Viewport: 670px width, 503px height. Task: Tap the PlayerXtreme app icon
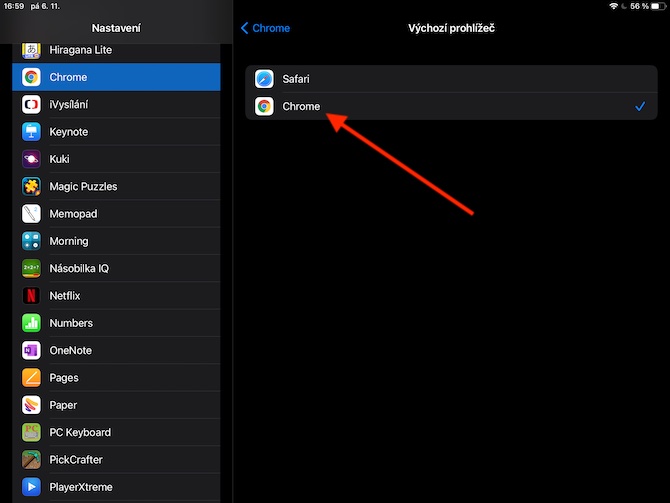31,487
